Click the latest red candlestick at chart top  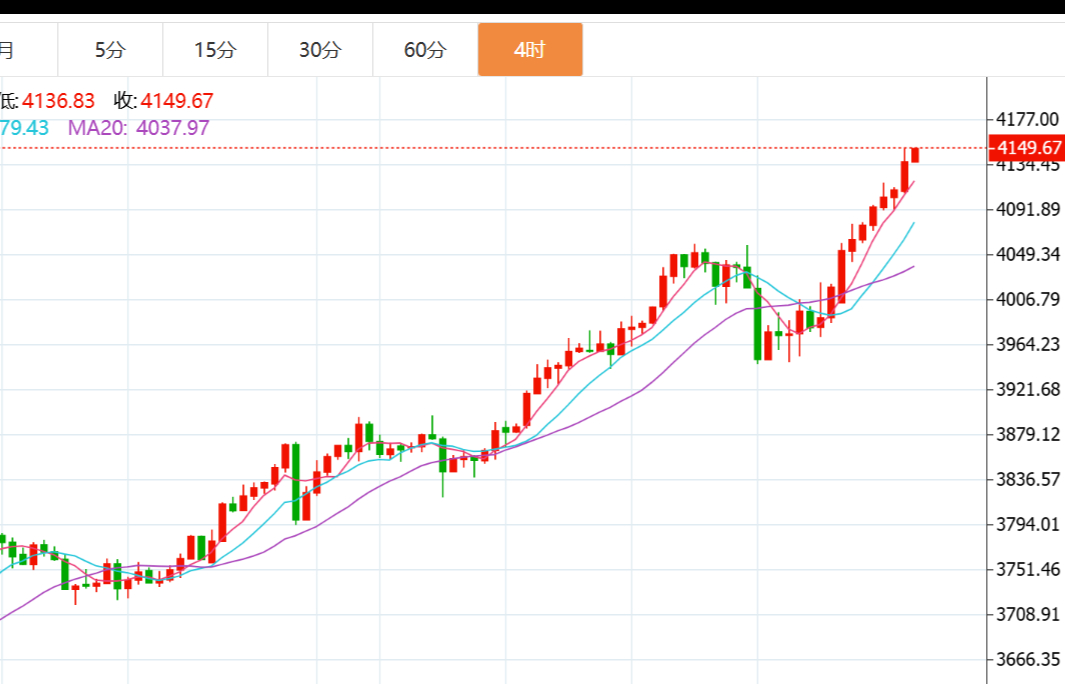[x=915, y=155]
